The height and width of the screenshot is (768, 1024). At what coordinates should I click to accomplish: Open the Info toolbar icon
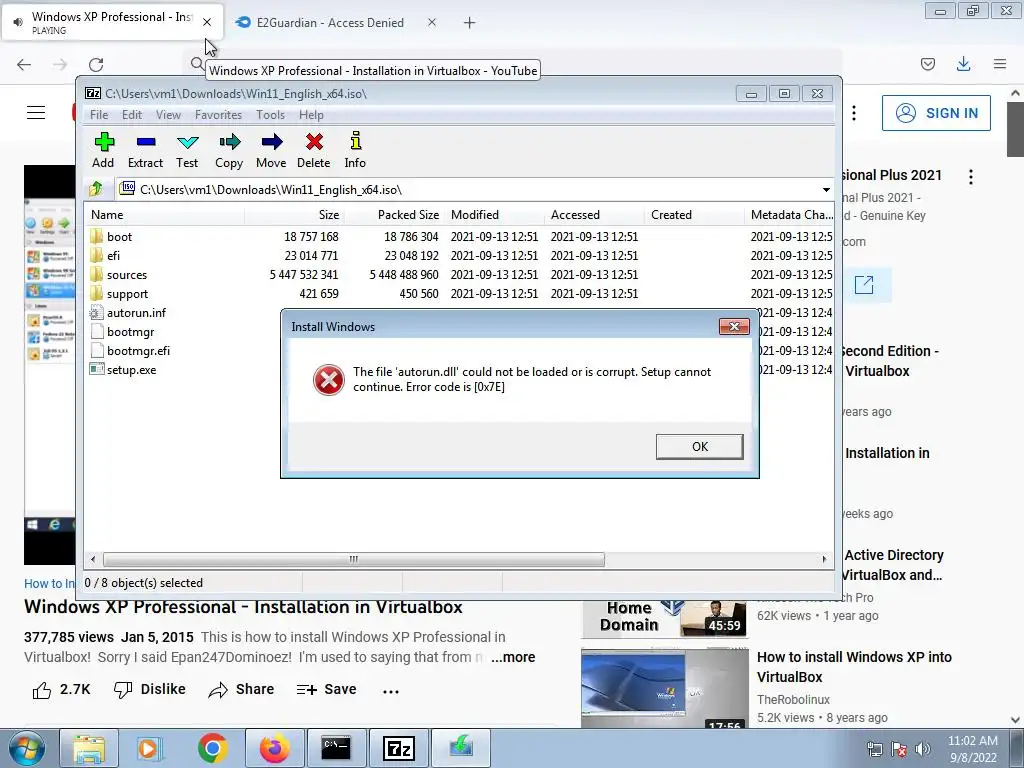(x=355, y=150)
